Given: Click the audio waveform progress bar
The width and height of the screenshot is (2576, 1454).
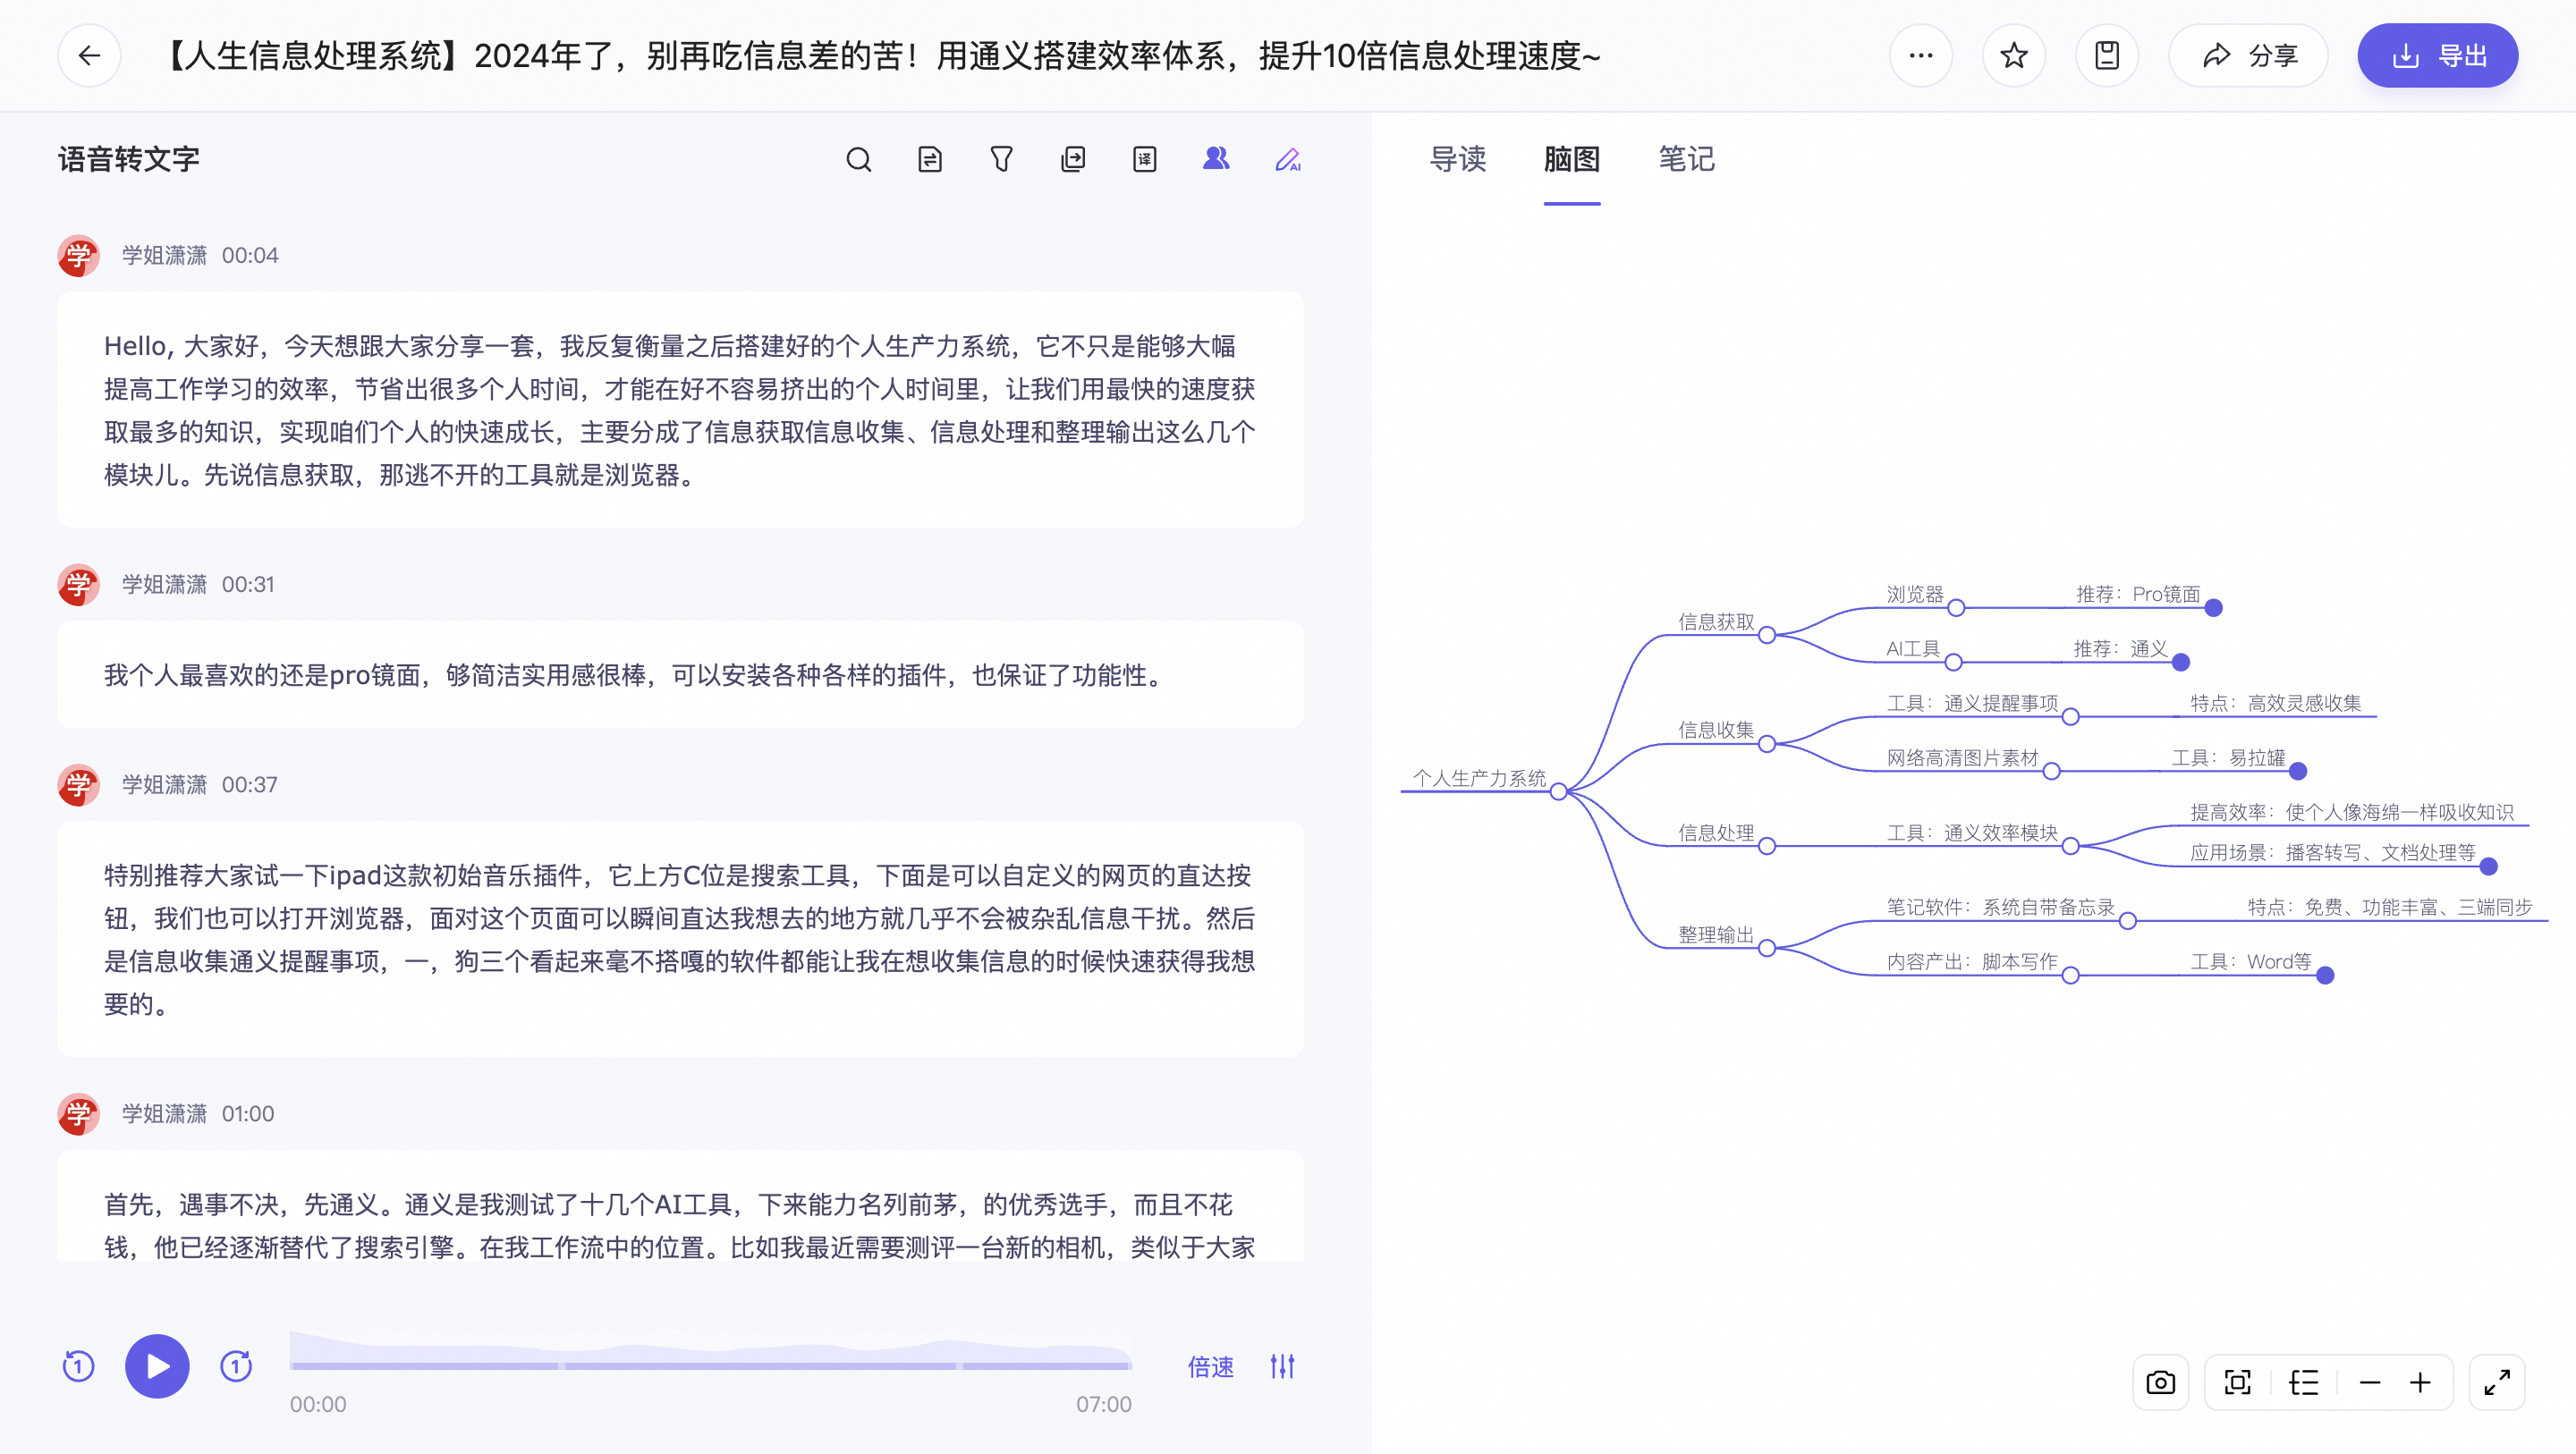Looking at the screenshot, I should 710,1364.
